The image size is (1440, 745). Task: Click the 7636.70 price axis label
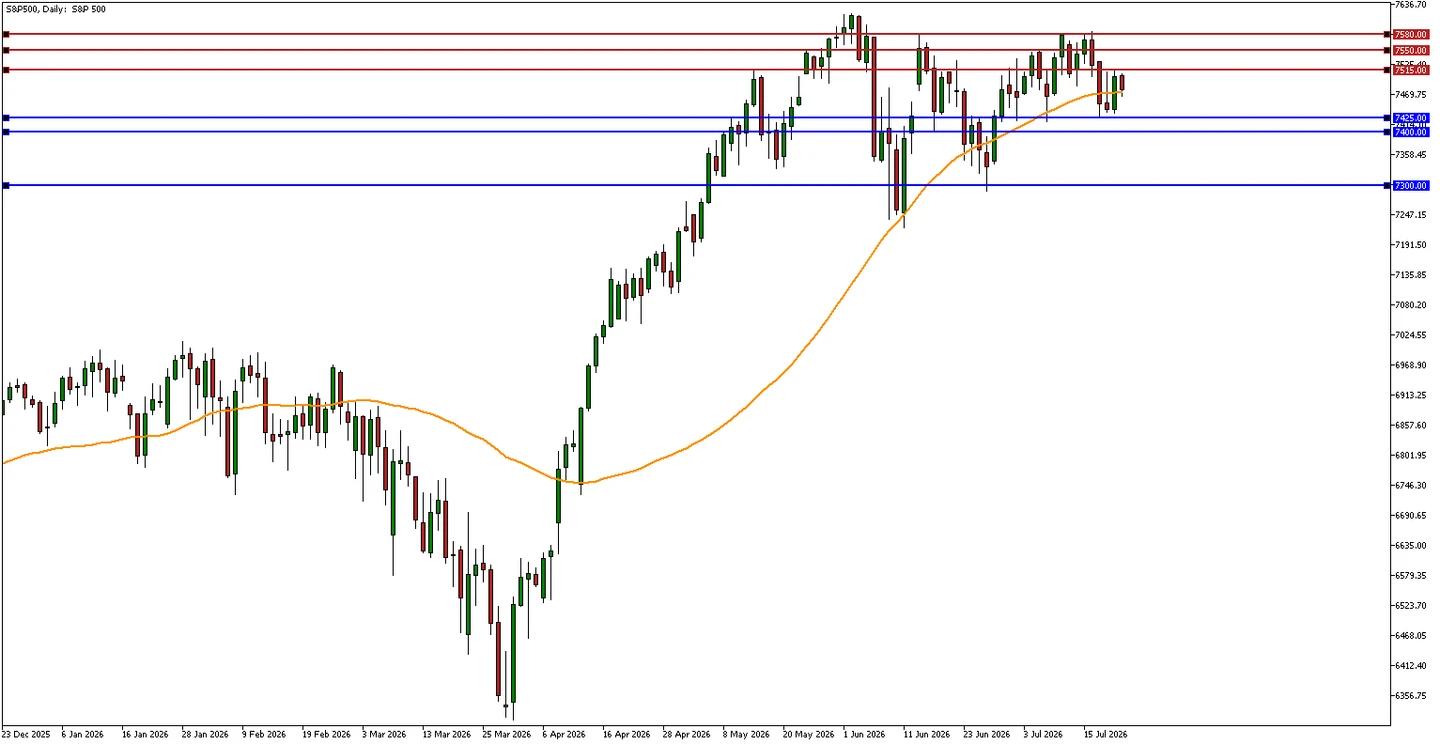pyautogui.click(x=1410, y=5)
